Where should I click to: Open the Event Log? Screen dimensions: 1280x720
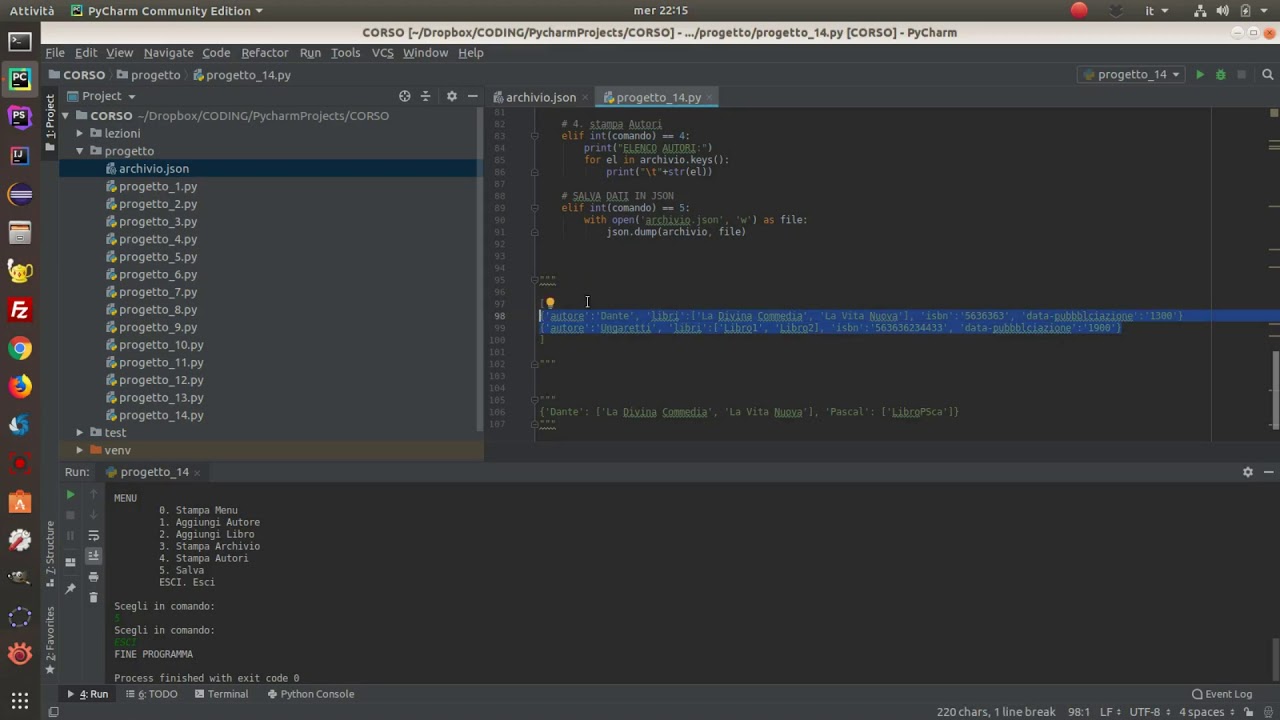[1222, 694]
